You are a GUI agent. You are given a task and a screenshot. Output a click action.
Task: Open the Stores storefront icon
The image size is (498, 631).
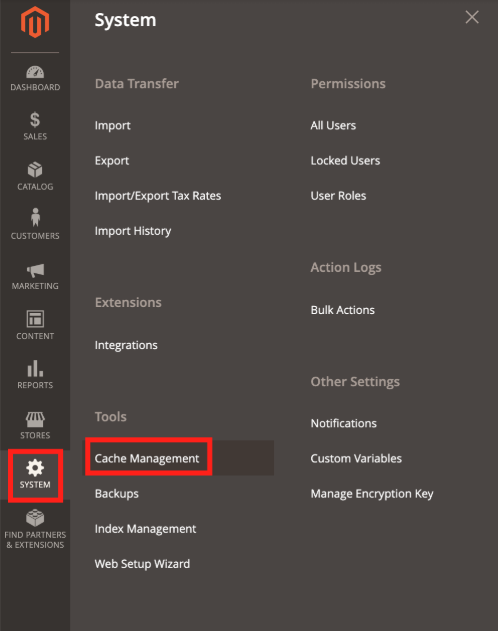[x=35, y=419]
